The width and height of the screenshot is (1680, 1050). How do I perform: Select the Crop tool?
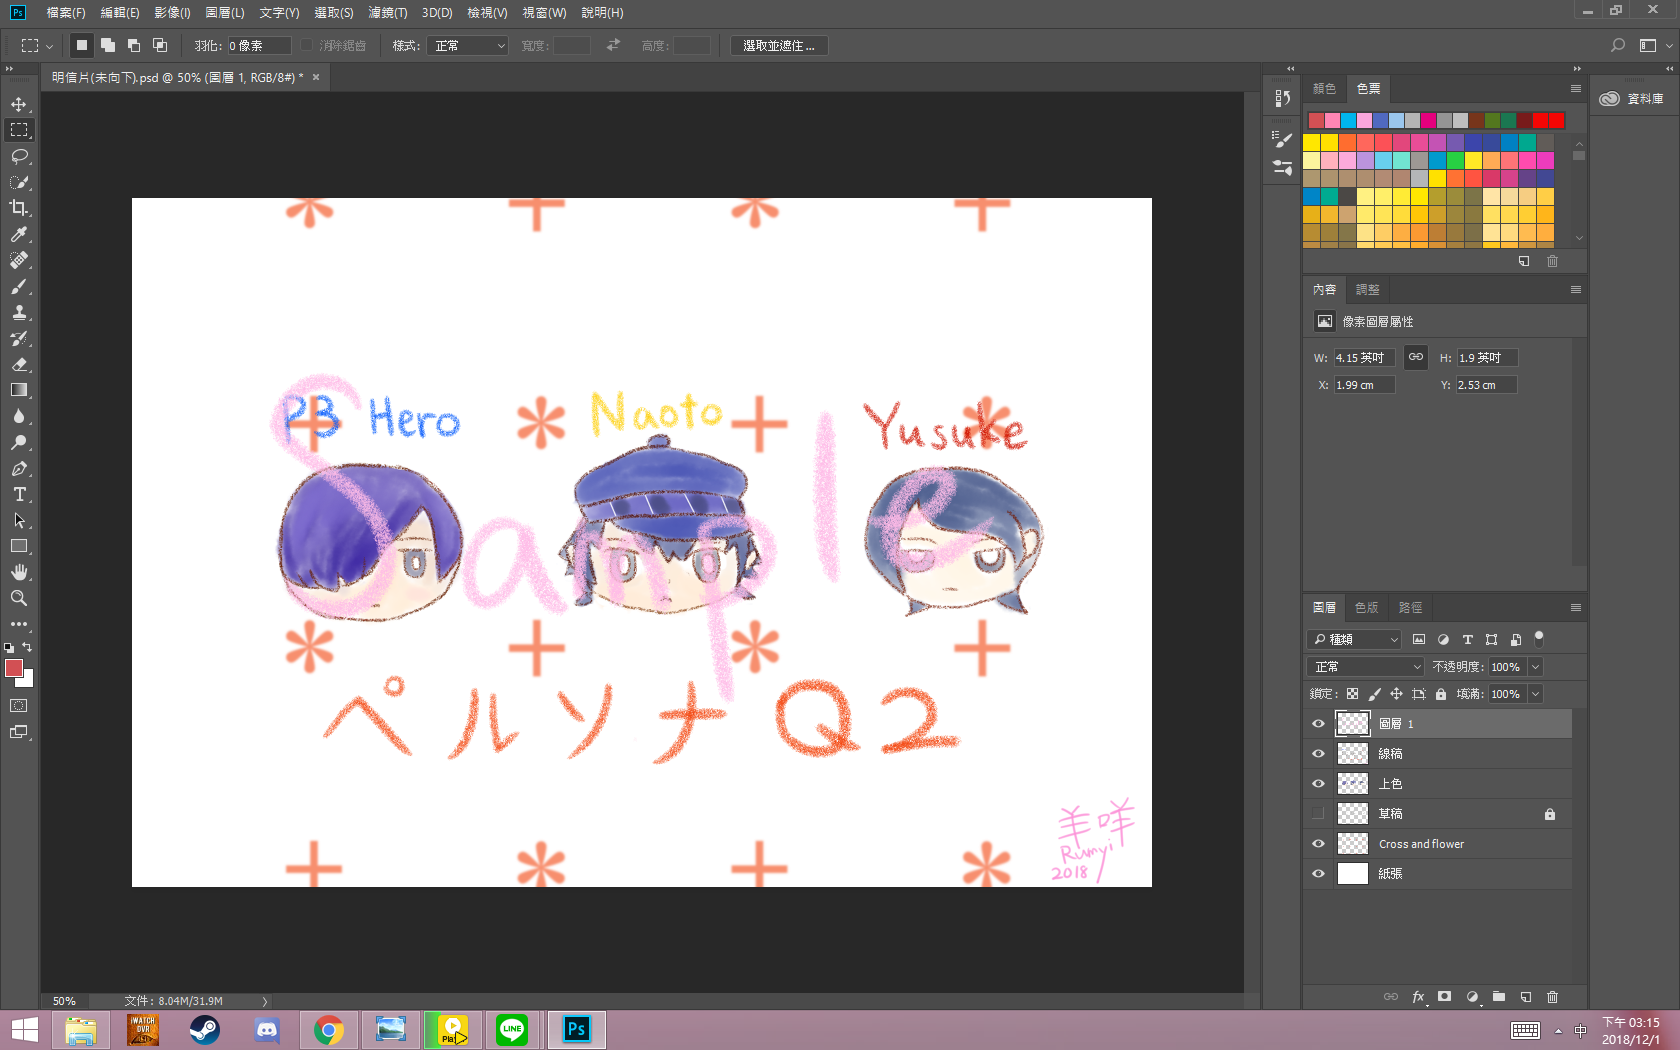pyautogui.click(x=19, y=208)
